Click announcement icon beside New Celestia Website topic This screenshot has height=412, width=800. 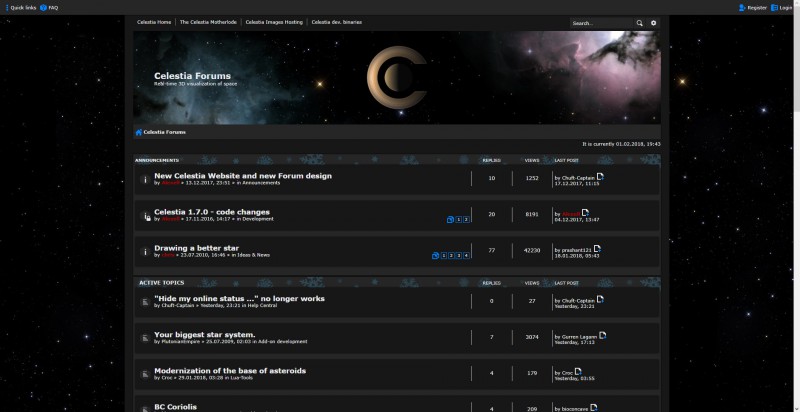tap(145, 179)
